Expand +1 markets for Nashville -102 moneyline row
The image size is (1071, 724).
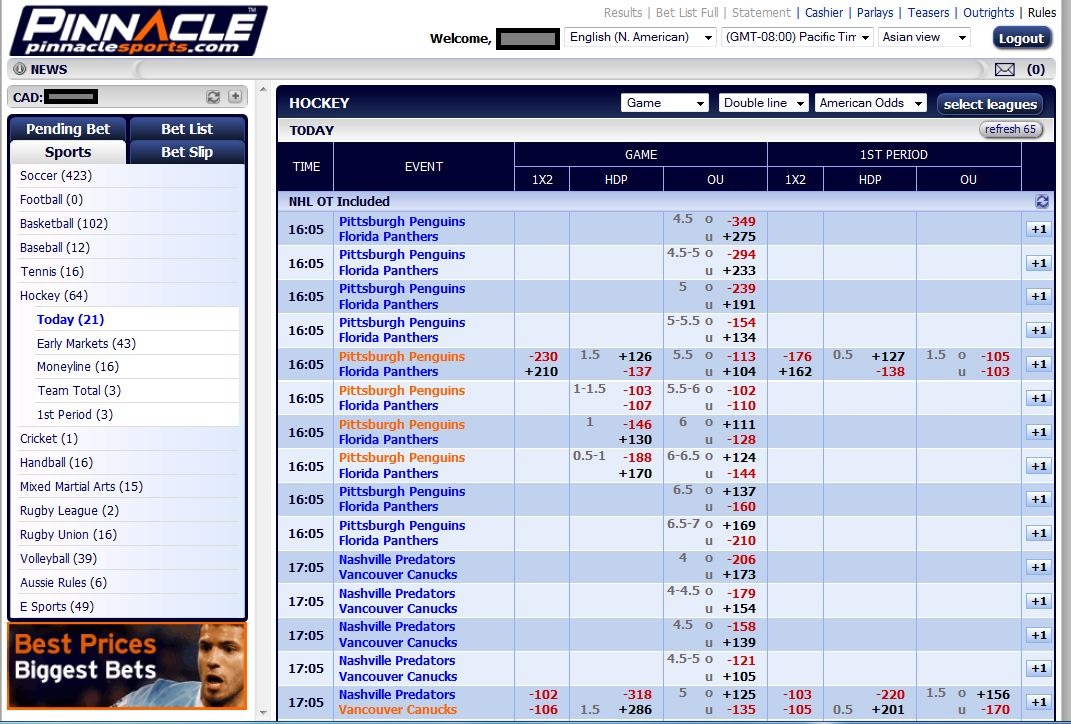click(x=1039, y=702)
